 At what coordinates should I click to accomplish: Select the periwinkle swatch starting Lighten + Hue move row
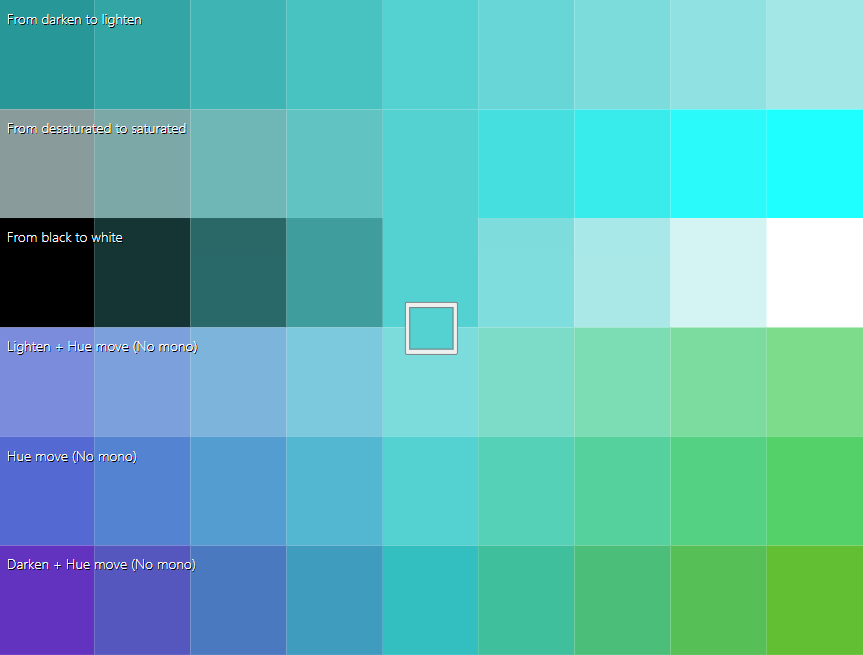(x=47, y=392)
